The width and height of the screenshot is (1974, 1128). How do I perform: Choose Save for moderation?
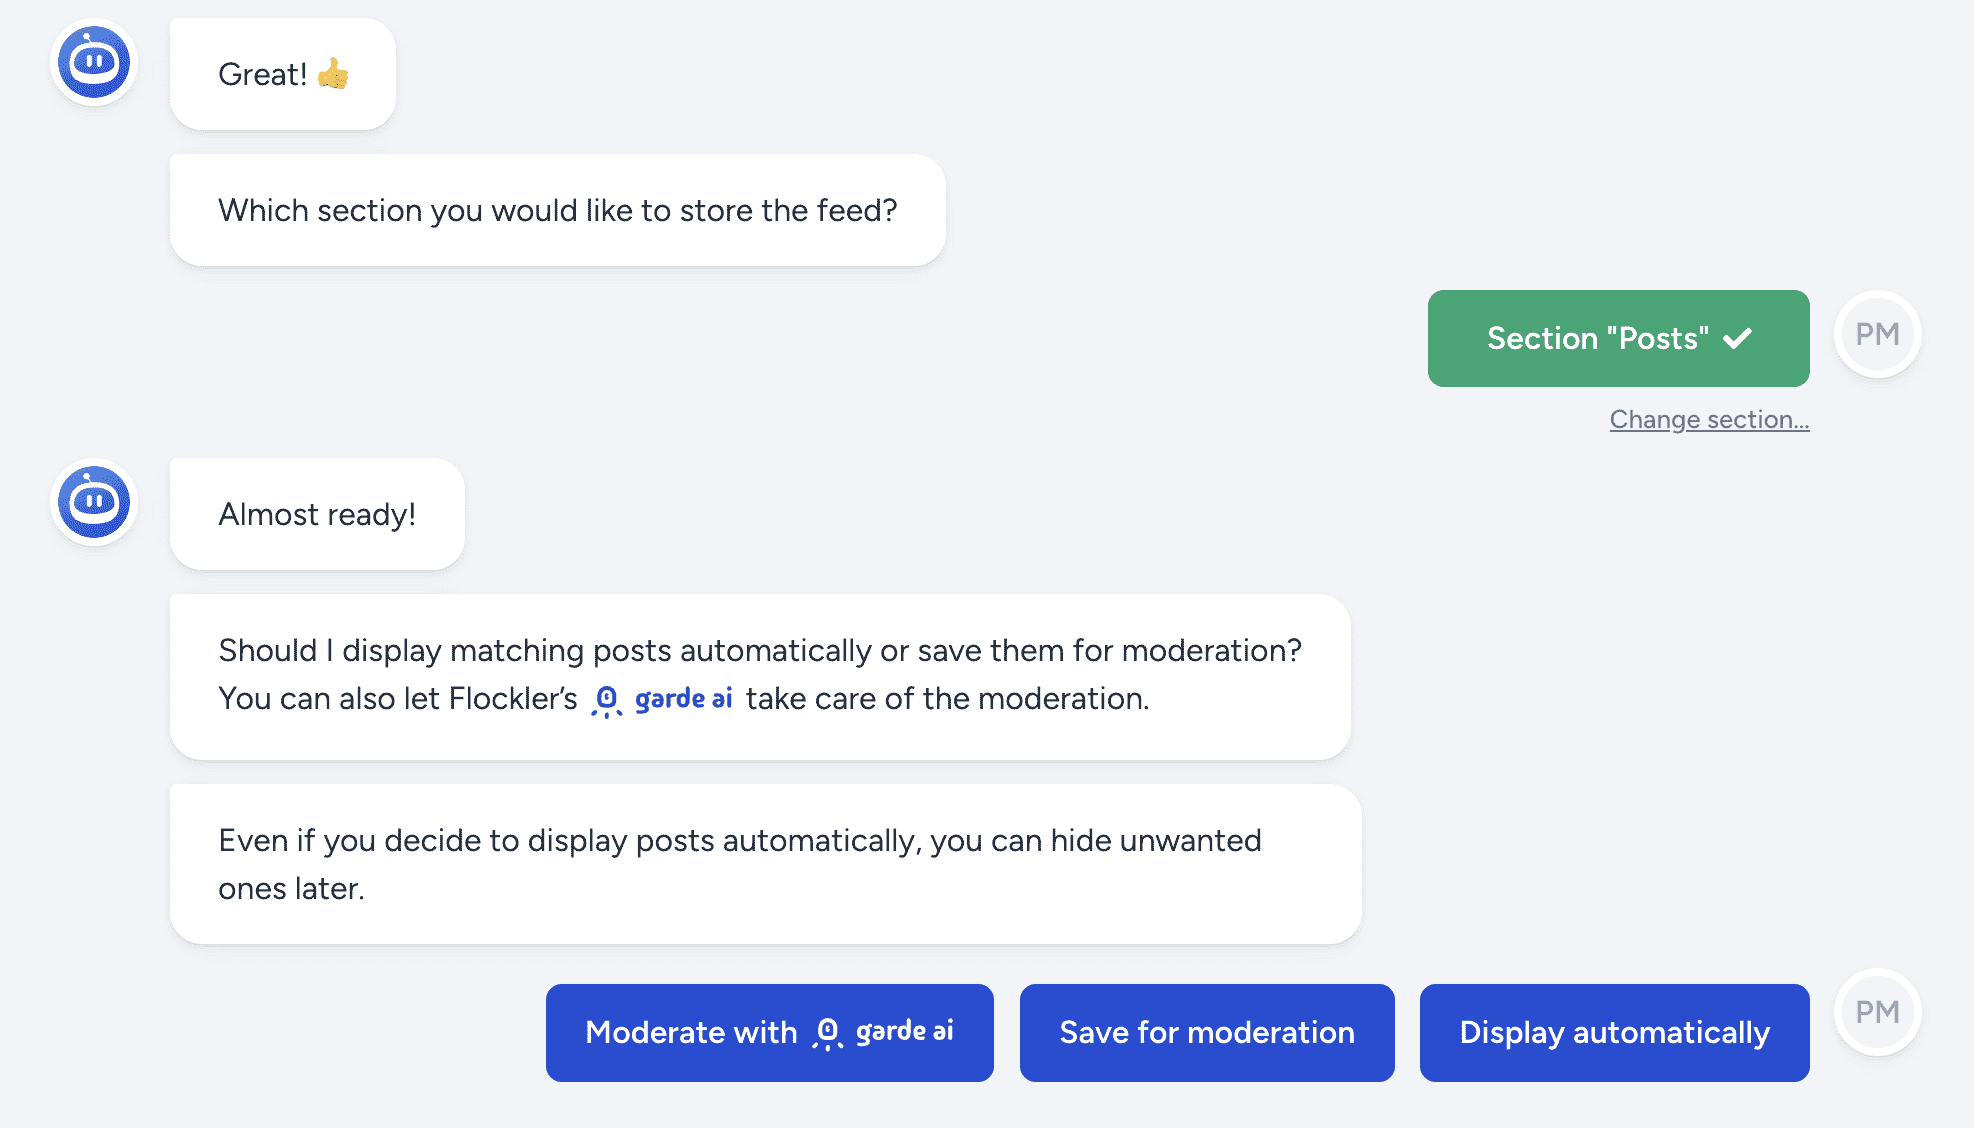tap(1207, 1032)
